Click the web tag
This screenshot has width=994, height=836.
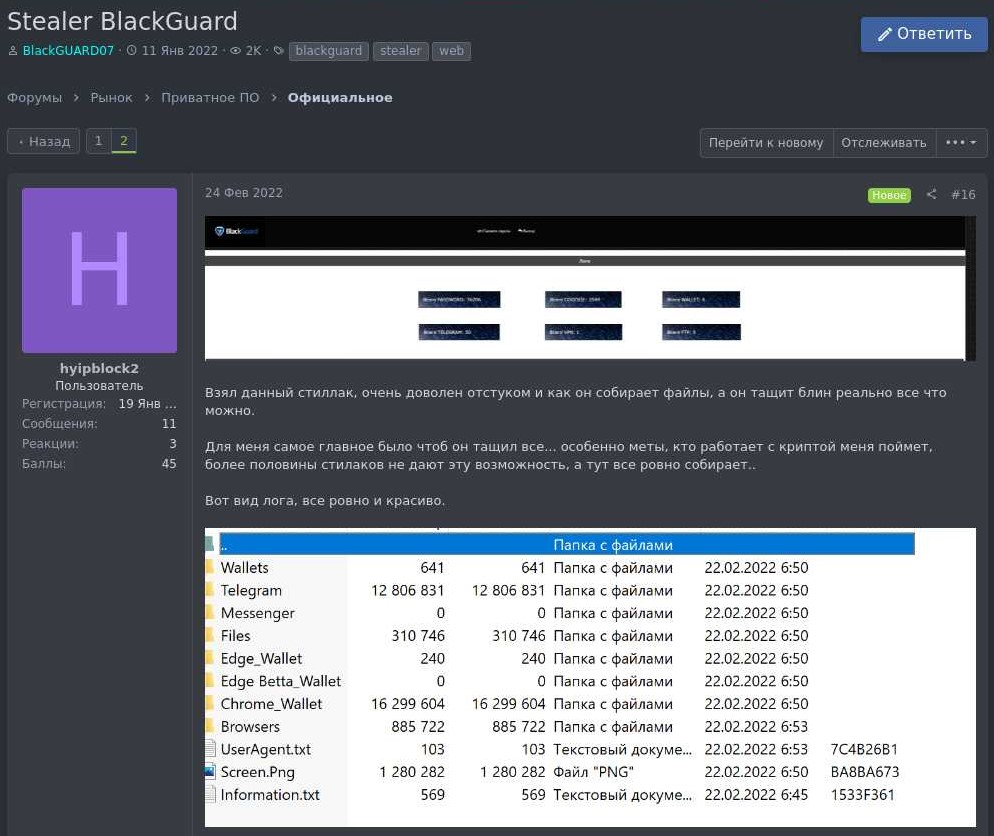[451, 50]
